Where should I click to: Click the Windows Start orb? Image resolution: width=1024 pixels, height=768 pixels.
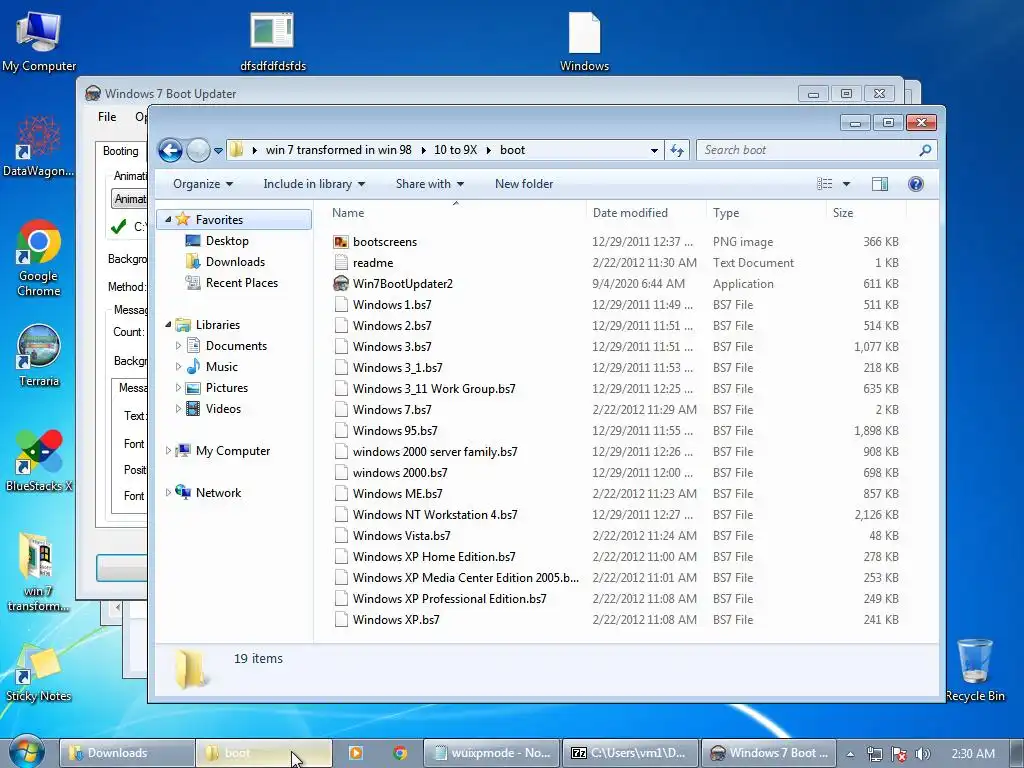pos(26,752)
